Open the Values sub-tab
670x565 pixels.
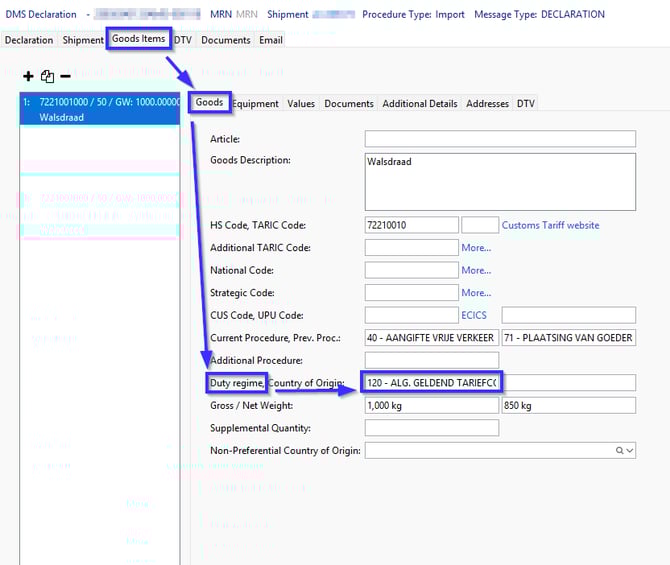pos(301,103)
